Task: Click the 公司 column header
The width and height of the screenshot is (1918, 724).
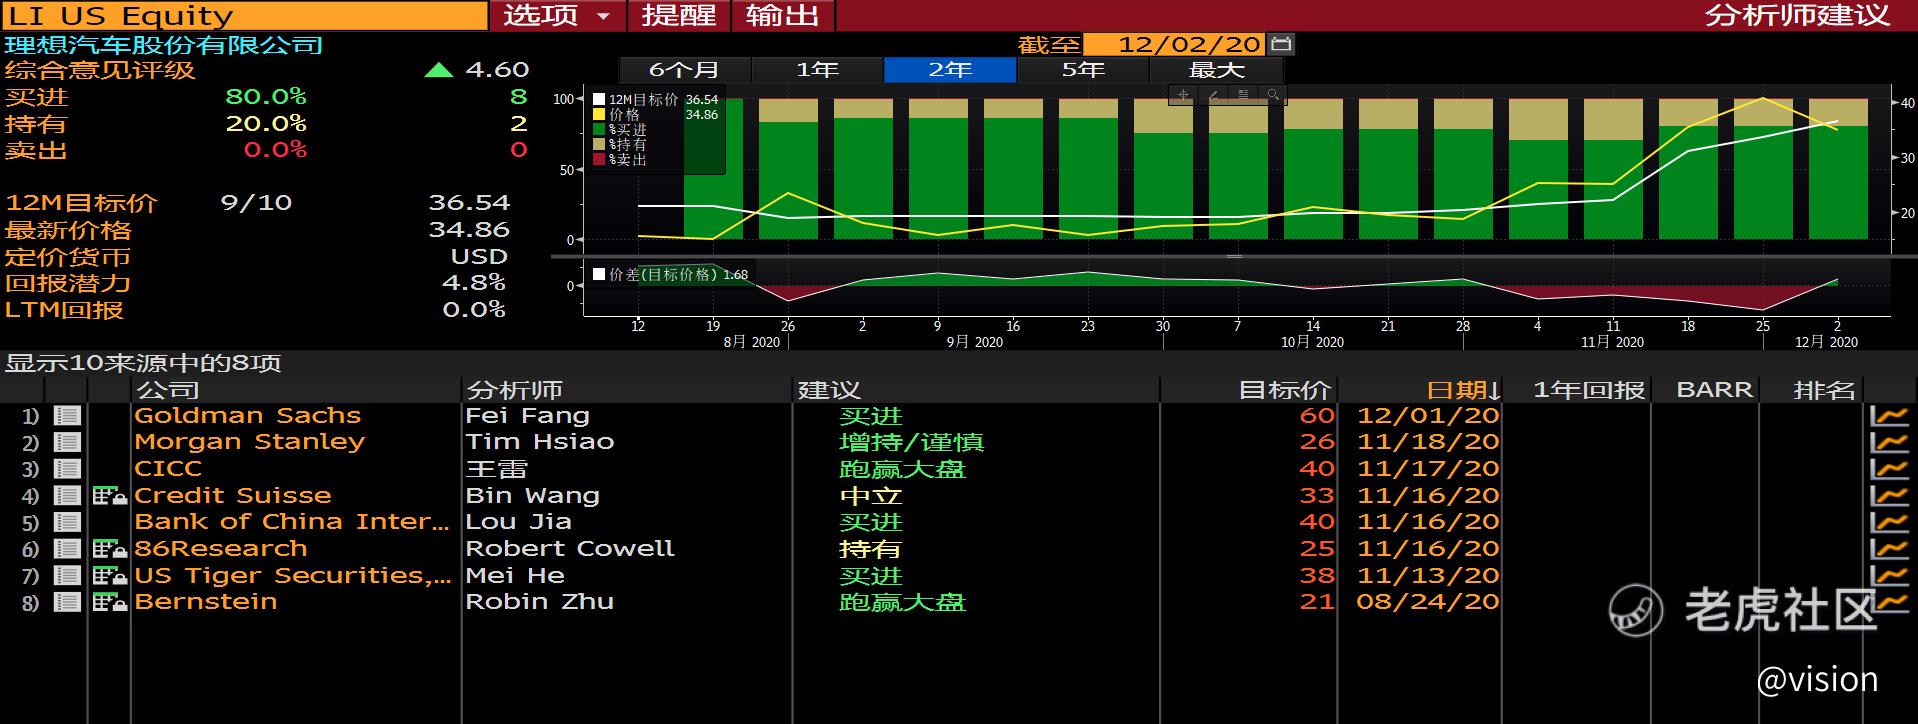Action: click(167, 390)
